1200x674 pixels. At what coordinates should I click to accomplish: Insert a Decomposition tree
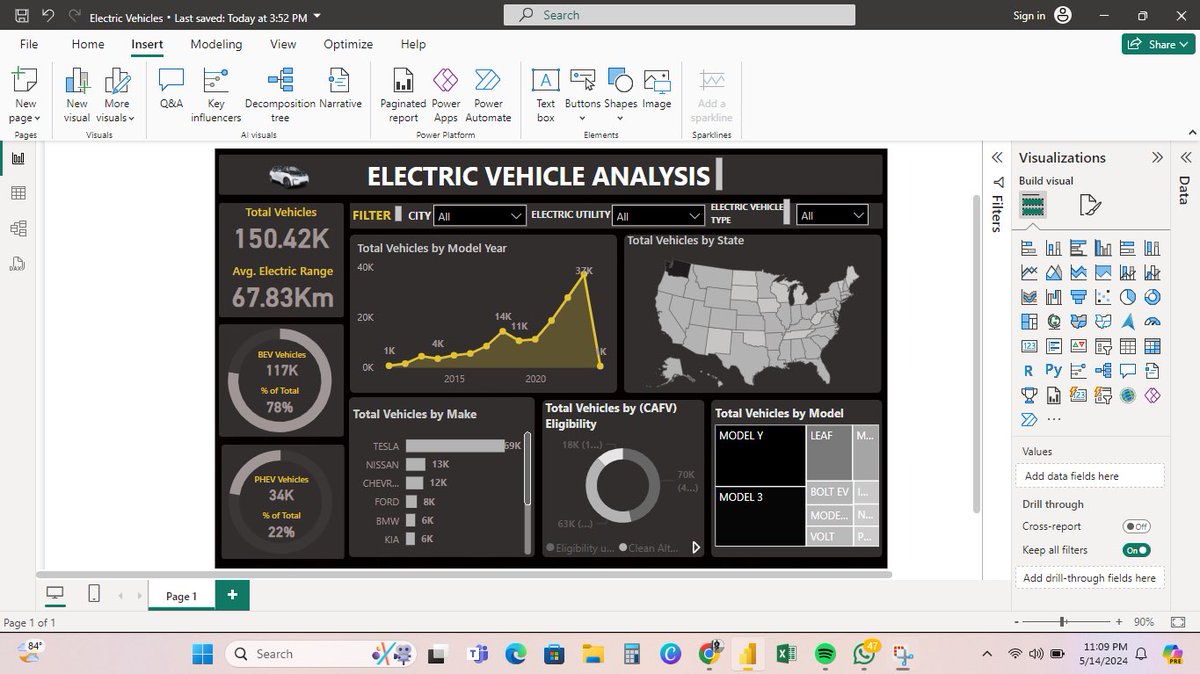point(280,95)
